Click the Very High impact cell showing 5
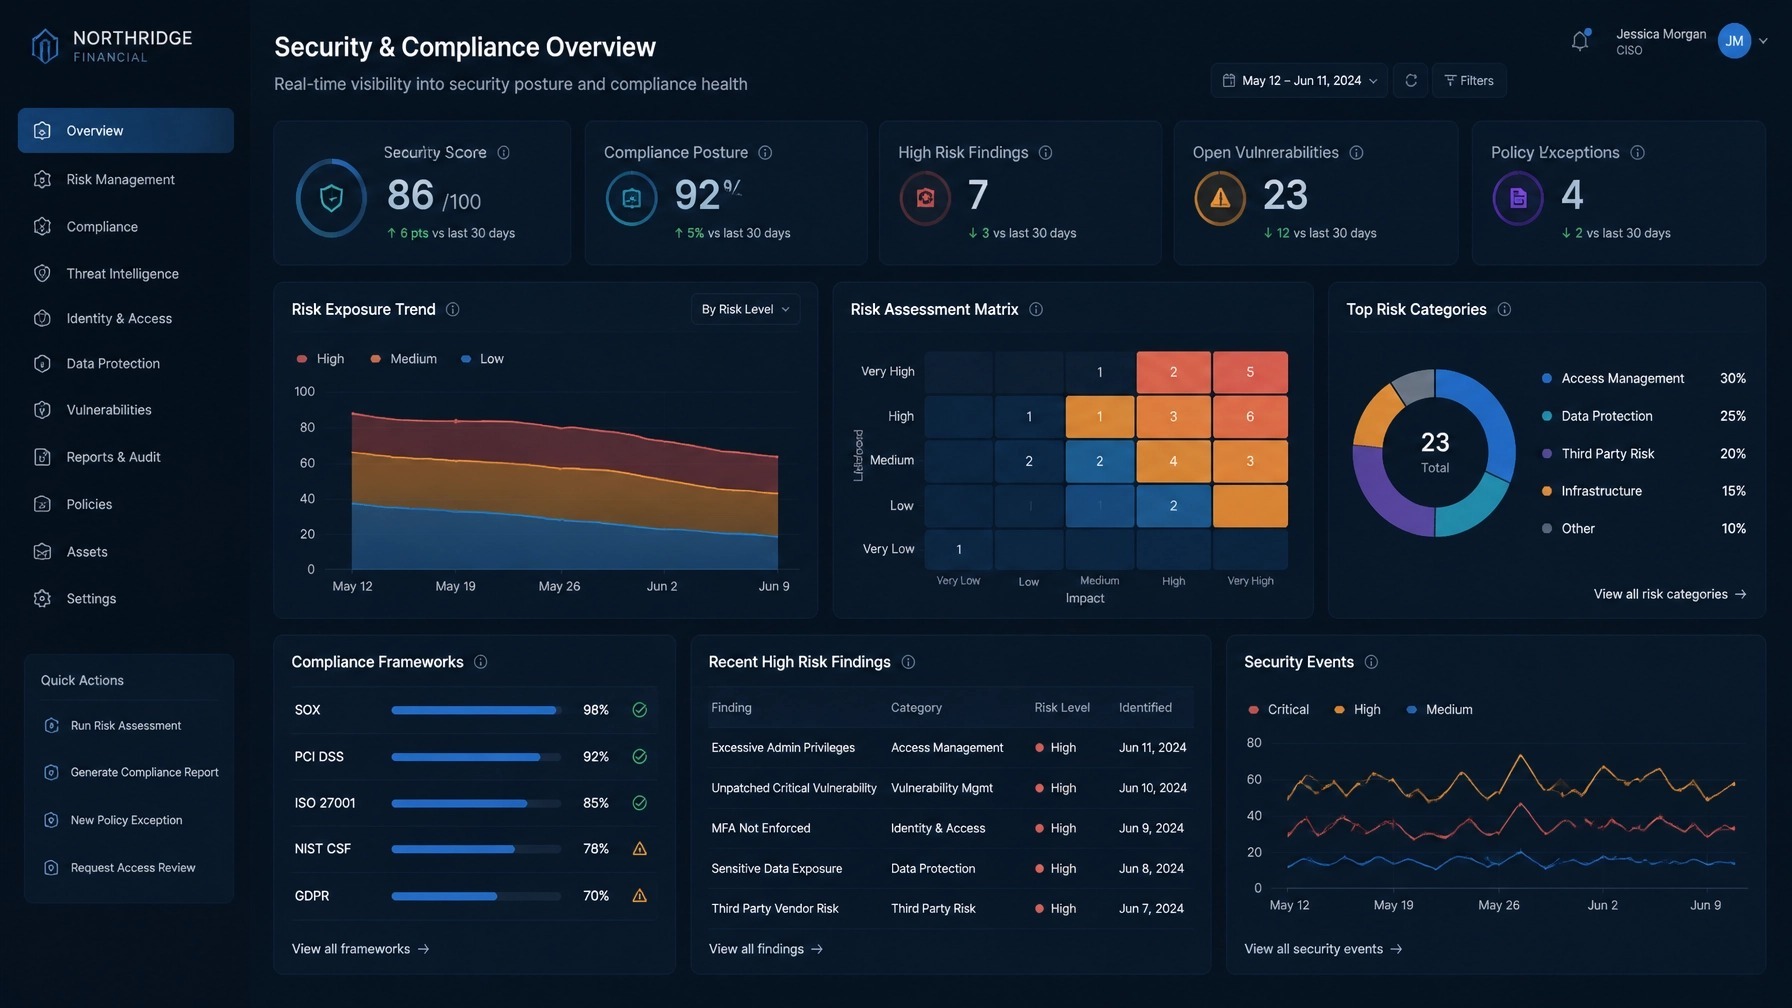This screenshot has height=1008, width=1792. (x=1250, y=372)
